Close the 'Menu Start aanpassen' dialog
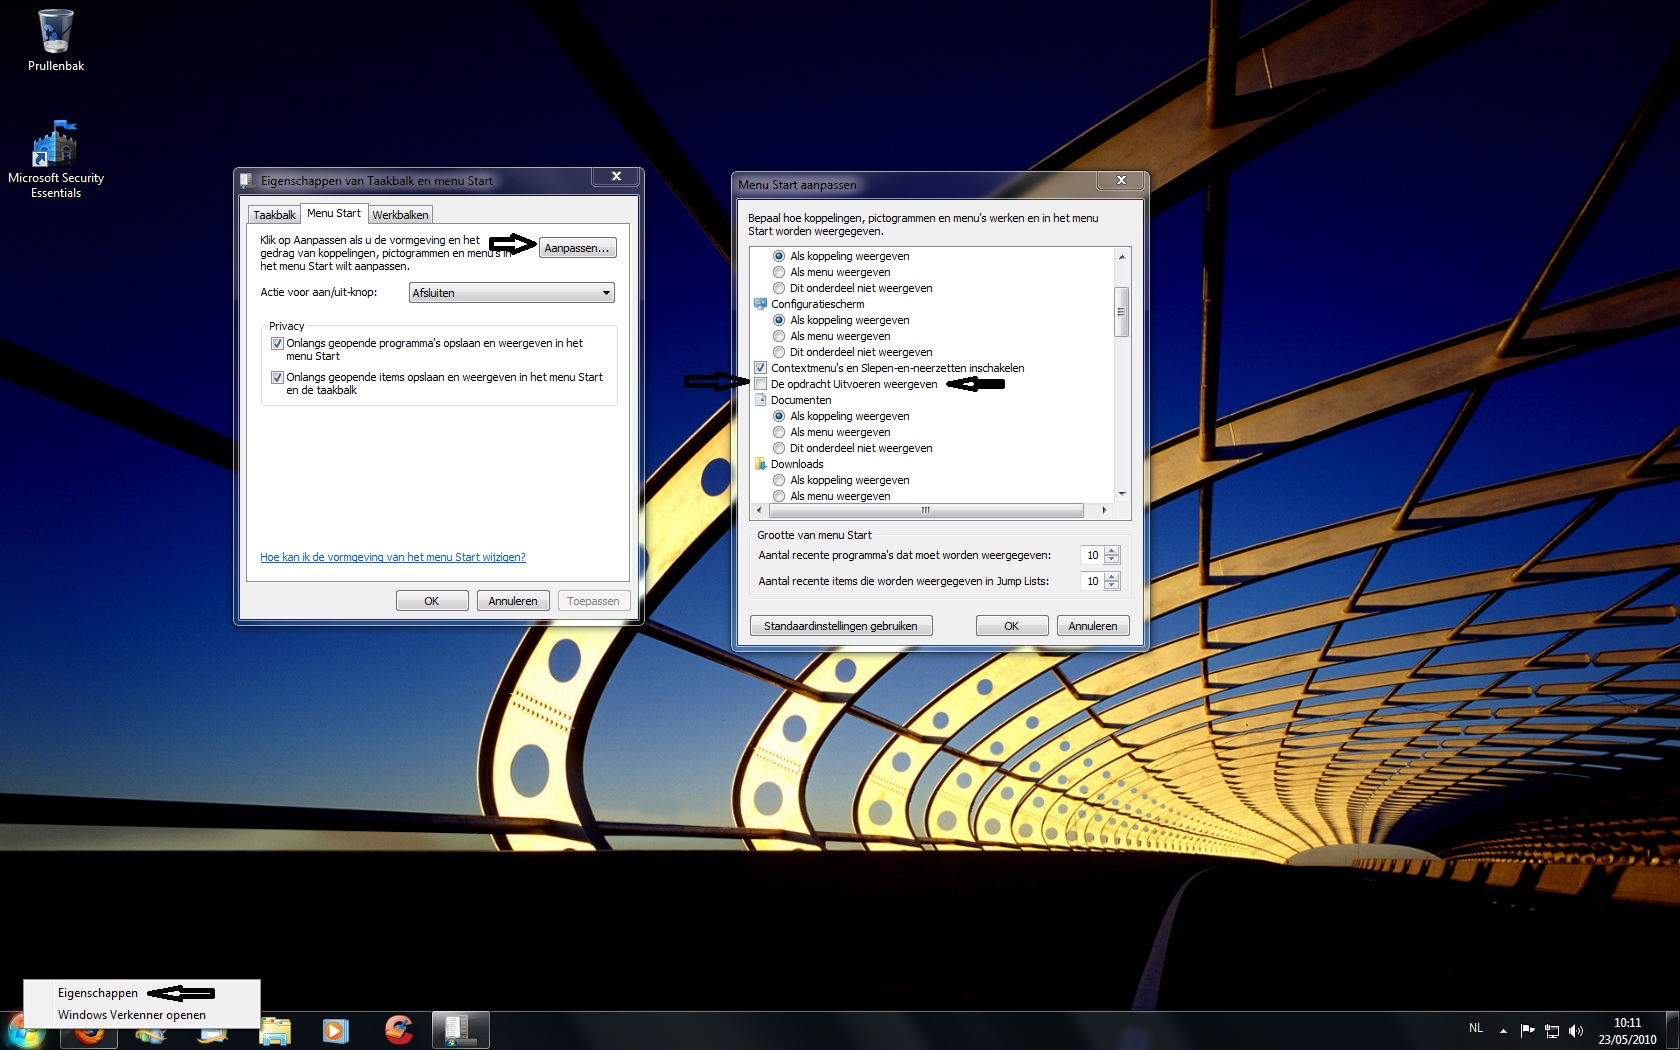1680x1050 pixels. (x=1121, y=180)
